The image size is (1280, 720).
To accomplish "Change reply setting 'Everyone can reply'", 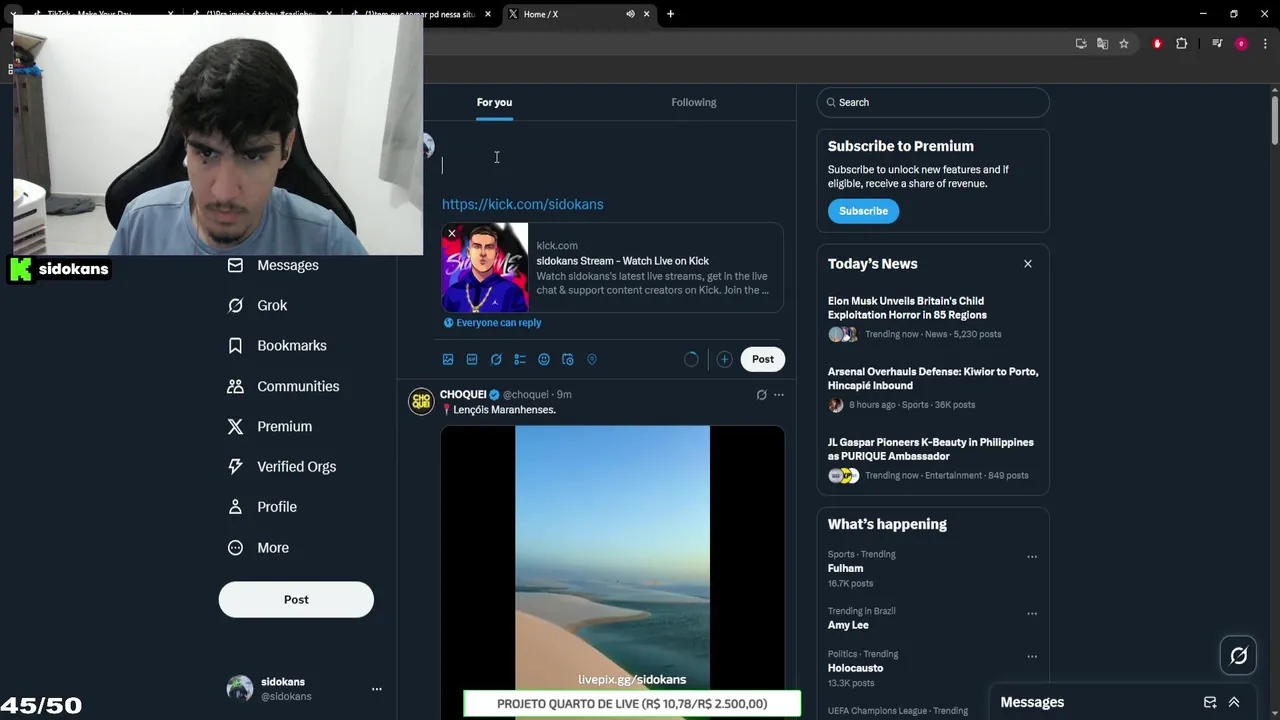I will click(493, 323).
